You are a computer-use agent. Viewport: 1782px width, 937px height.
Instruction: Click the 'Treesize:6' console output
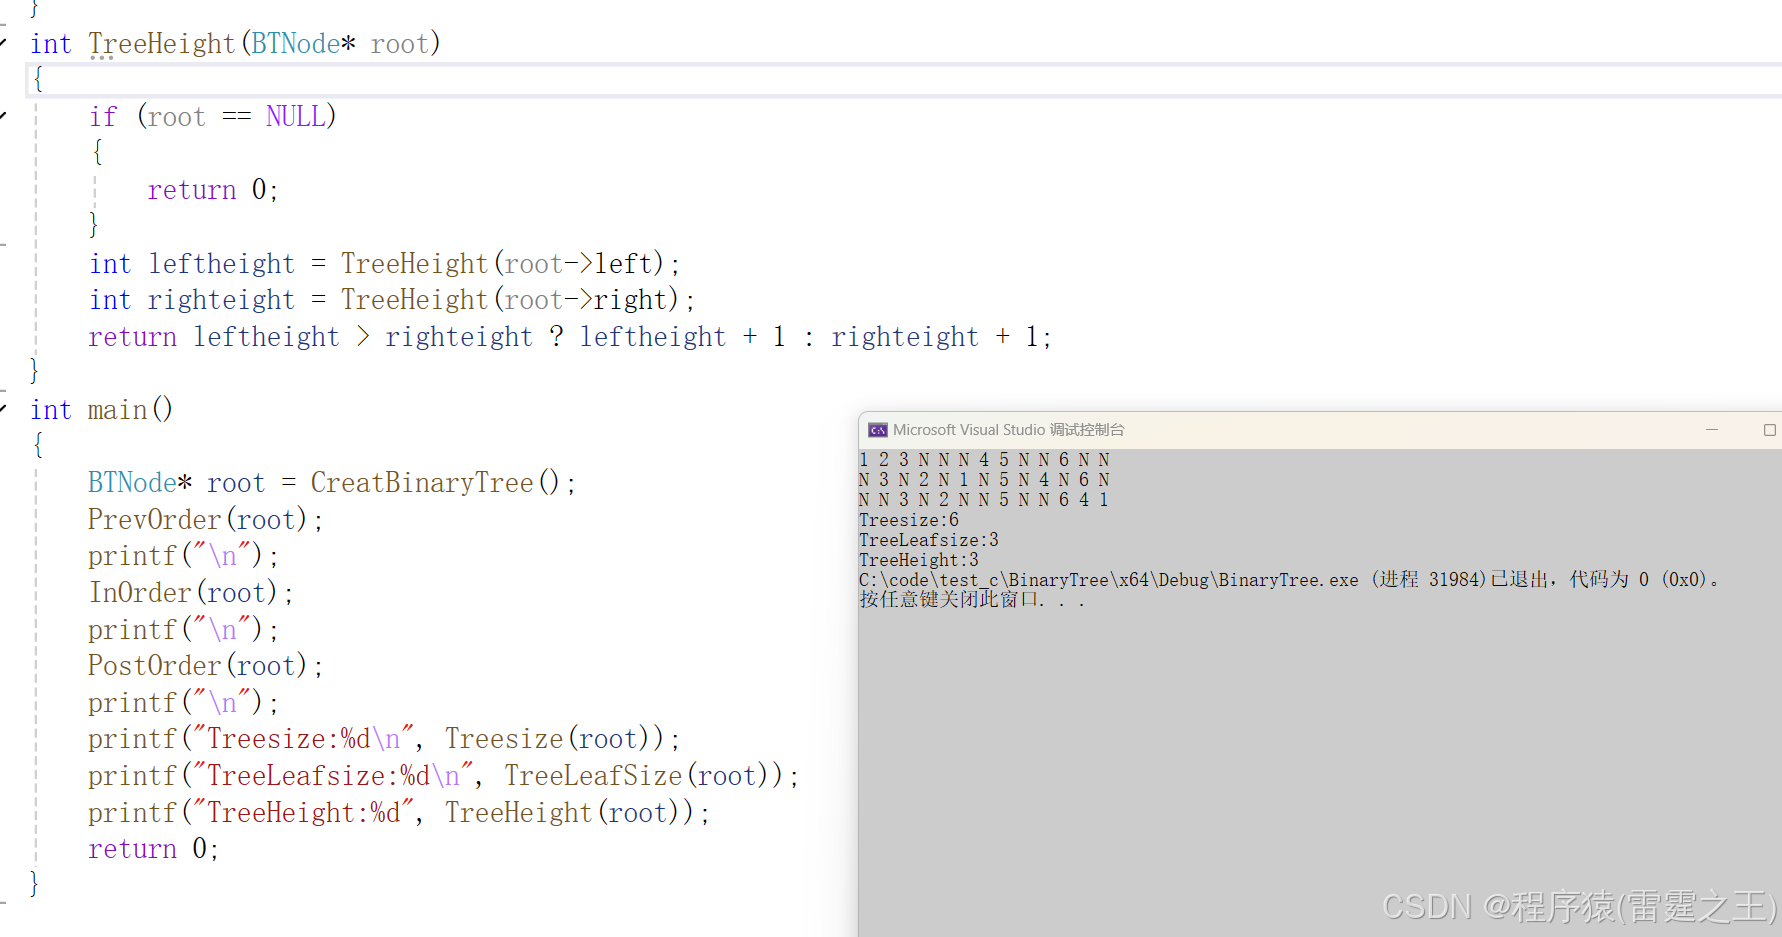[909, 520]
